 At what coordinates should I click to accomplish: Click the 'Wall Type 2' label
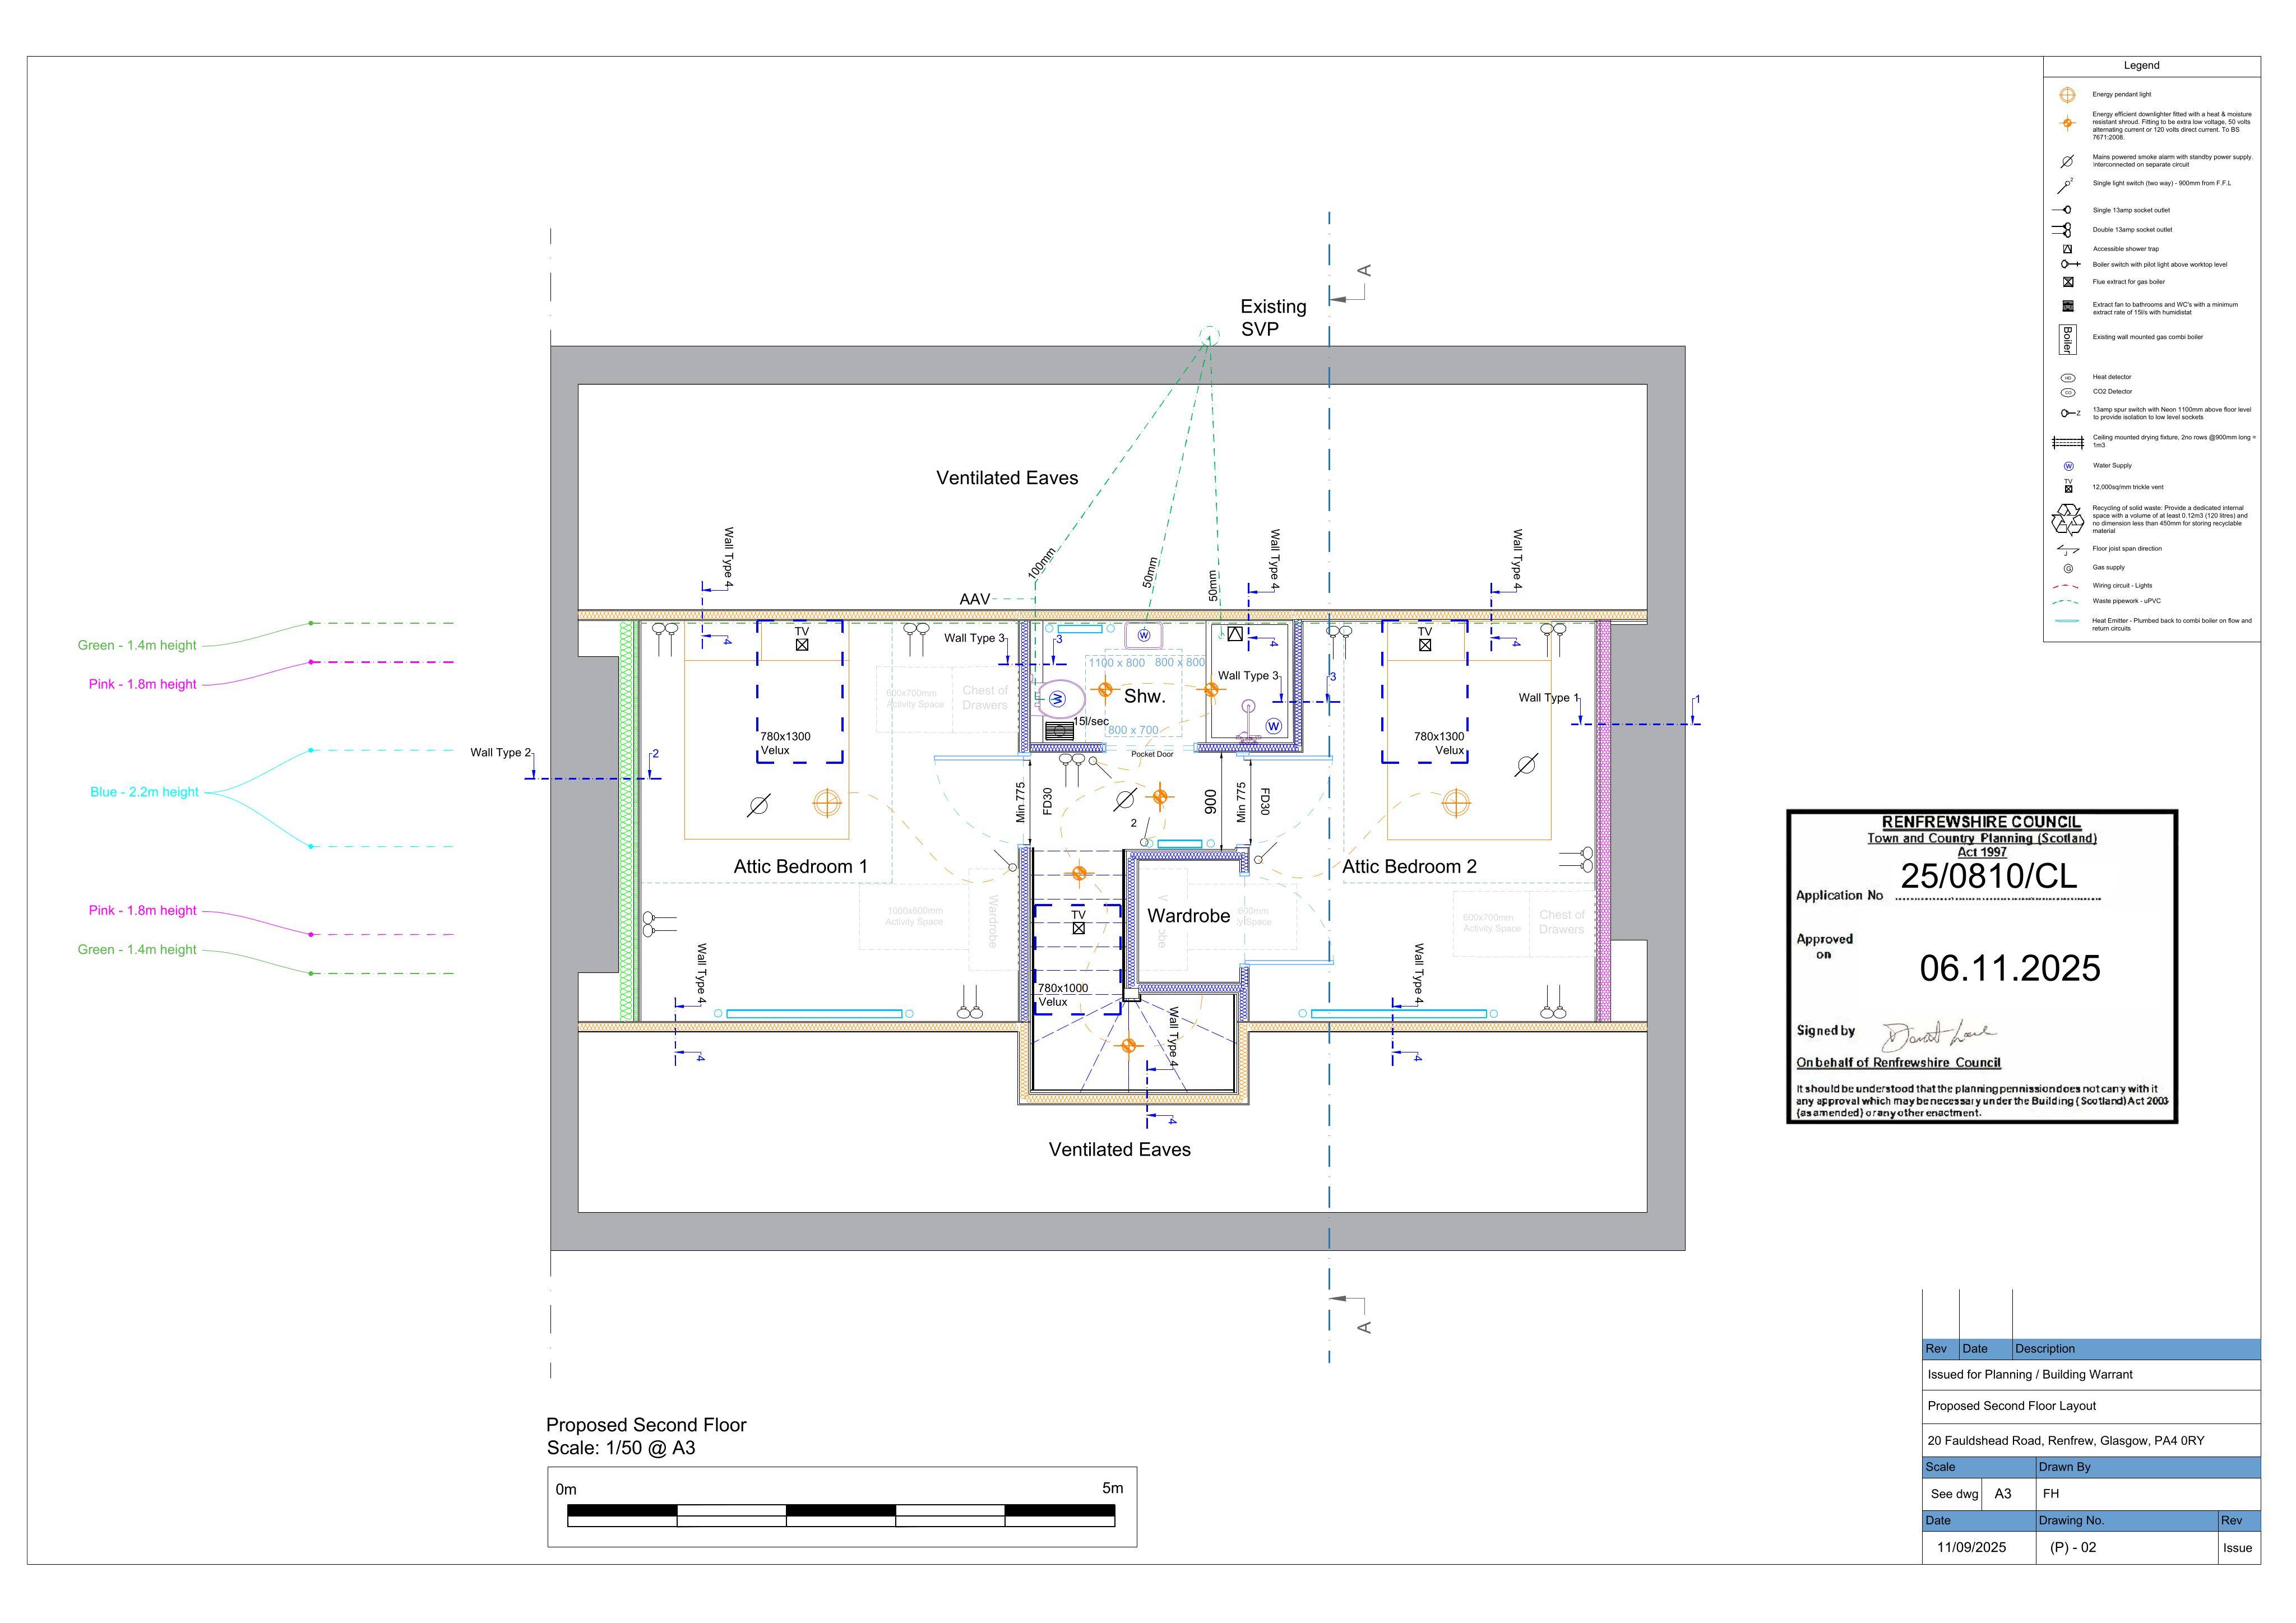501,753
